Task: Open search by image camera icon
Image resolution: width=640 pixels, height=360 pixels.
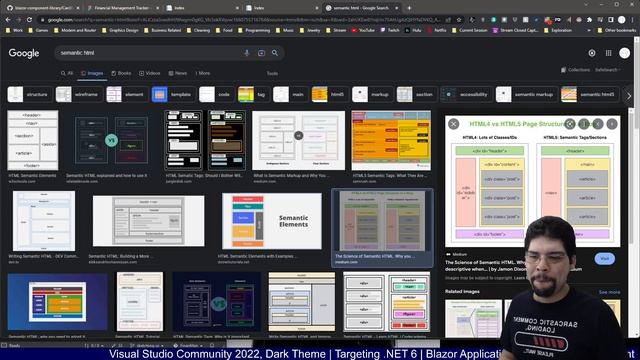Action: tap(261, 53)
